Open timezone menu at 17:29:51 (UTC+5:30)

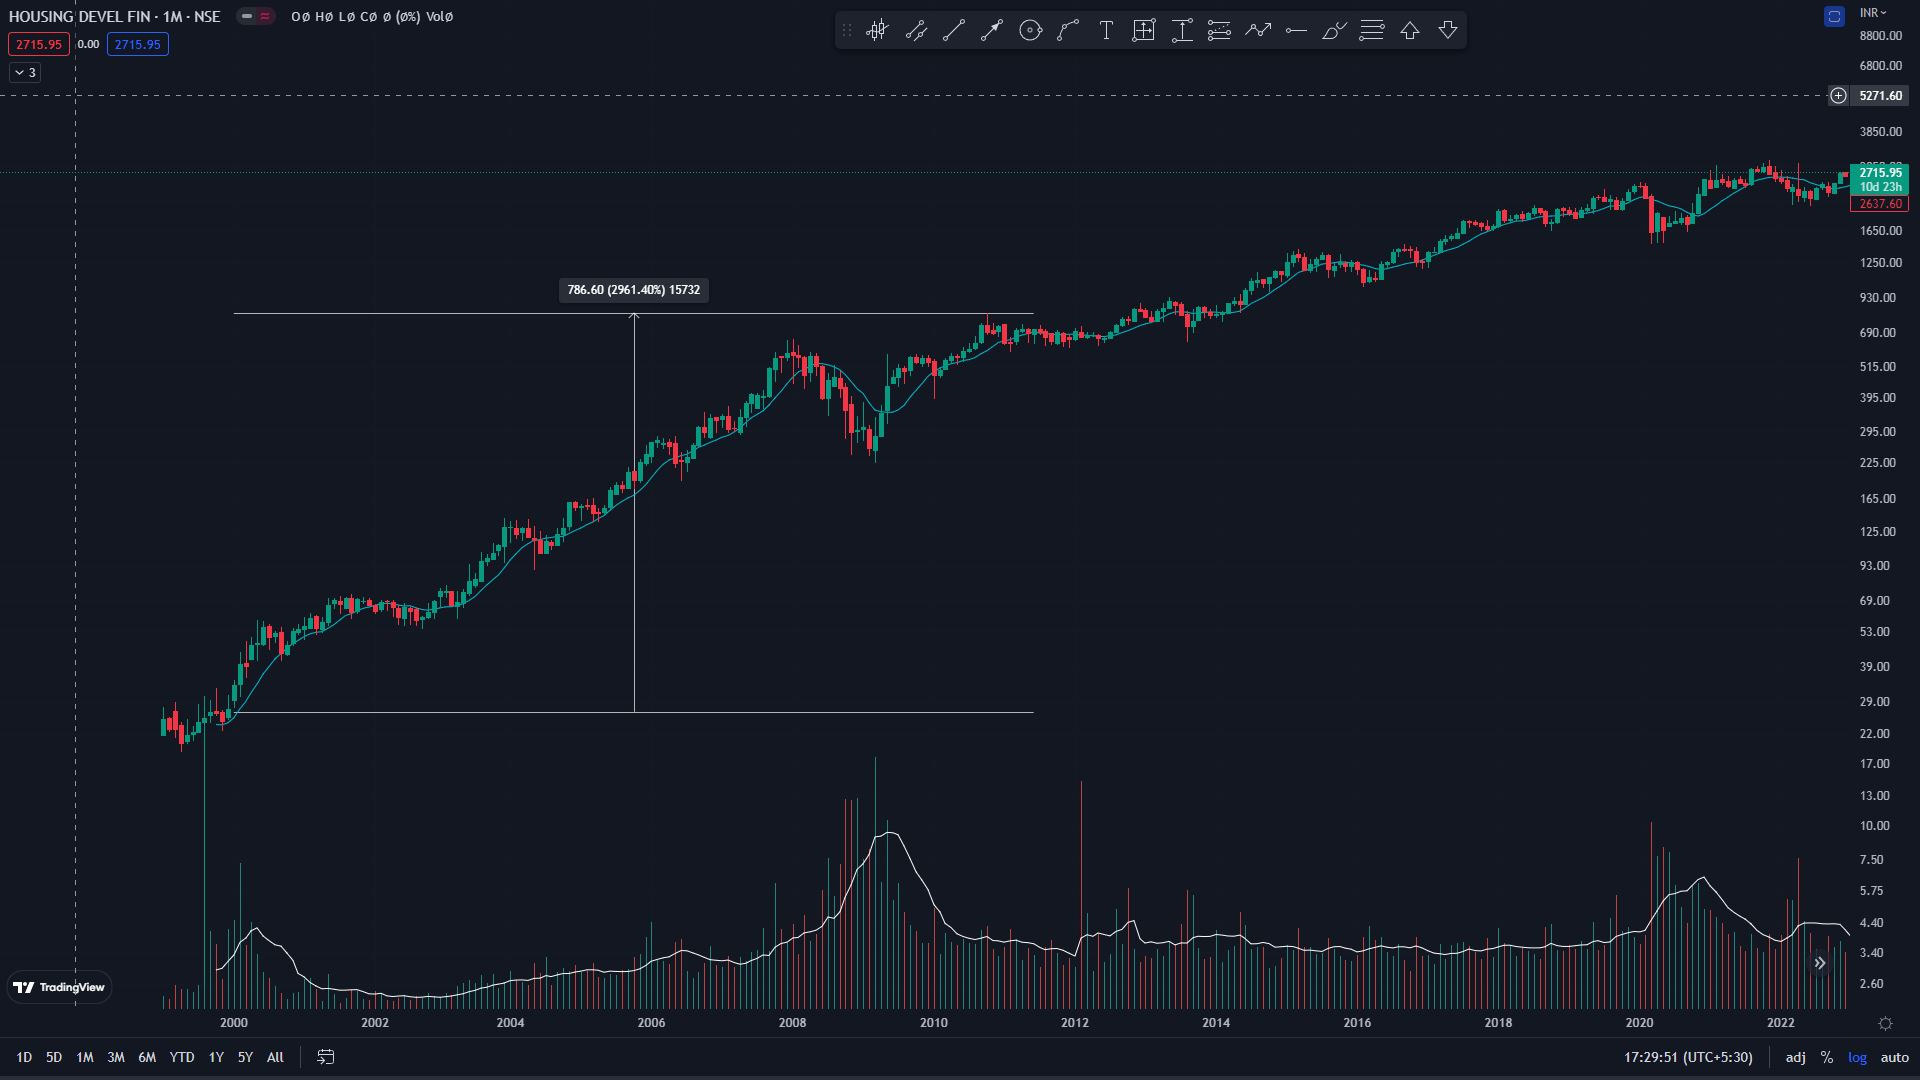pyautogui.click(x=1688, y=1057)
